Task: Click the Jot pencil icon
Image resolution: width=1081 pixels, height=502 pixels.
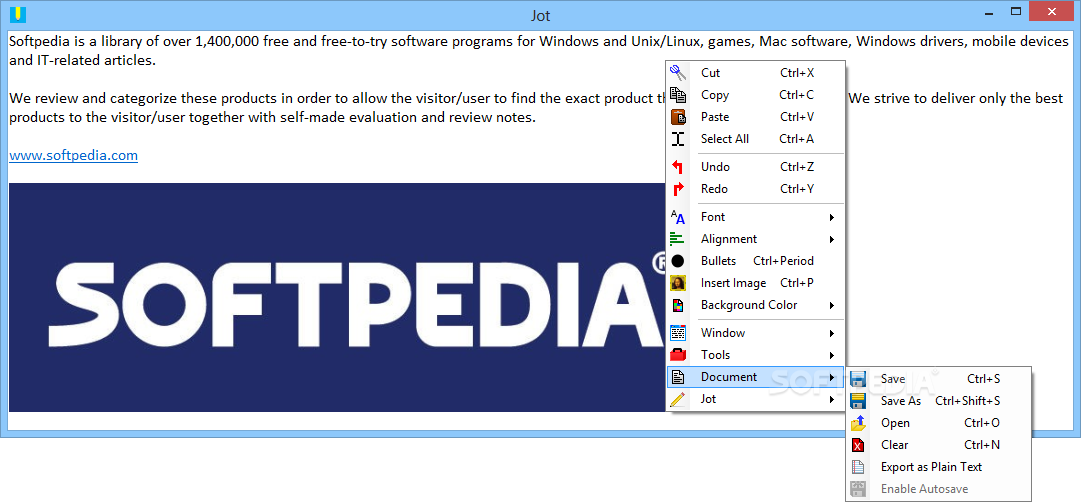Action: click(678, 399)
